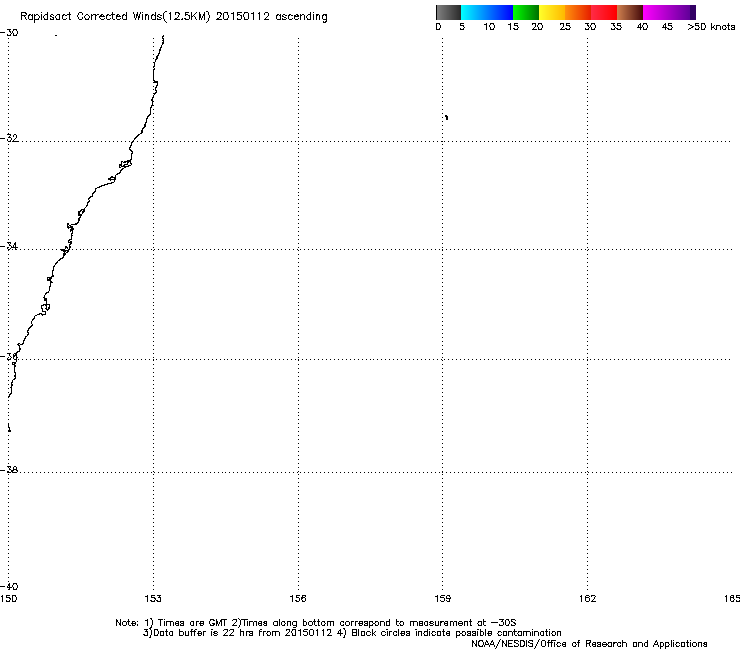Click the longitude label 153
The width and height of the screenshot is (740, 650).
click(153, 599)
